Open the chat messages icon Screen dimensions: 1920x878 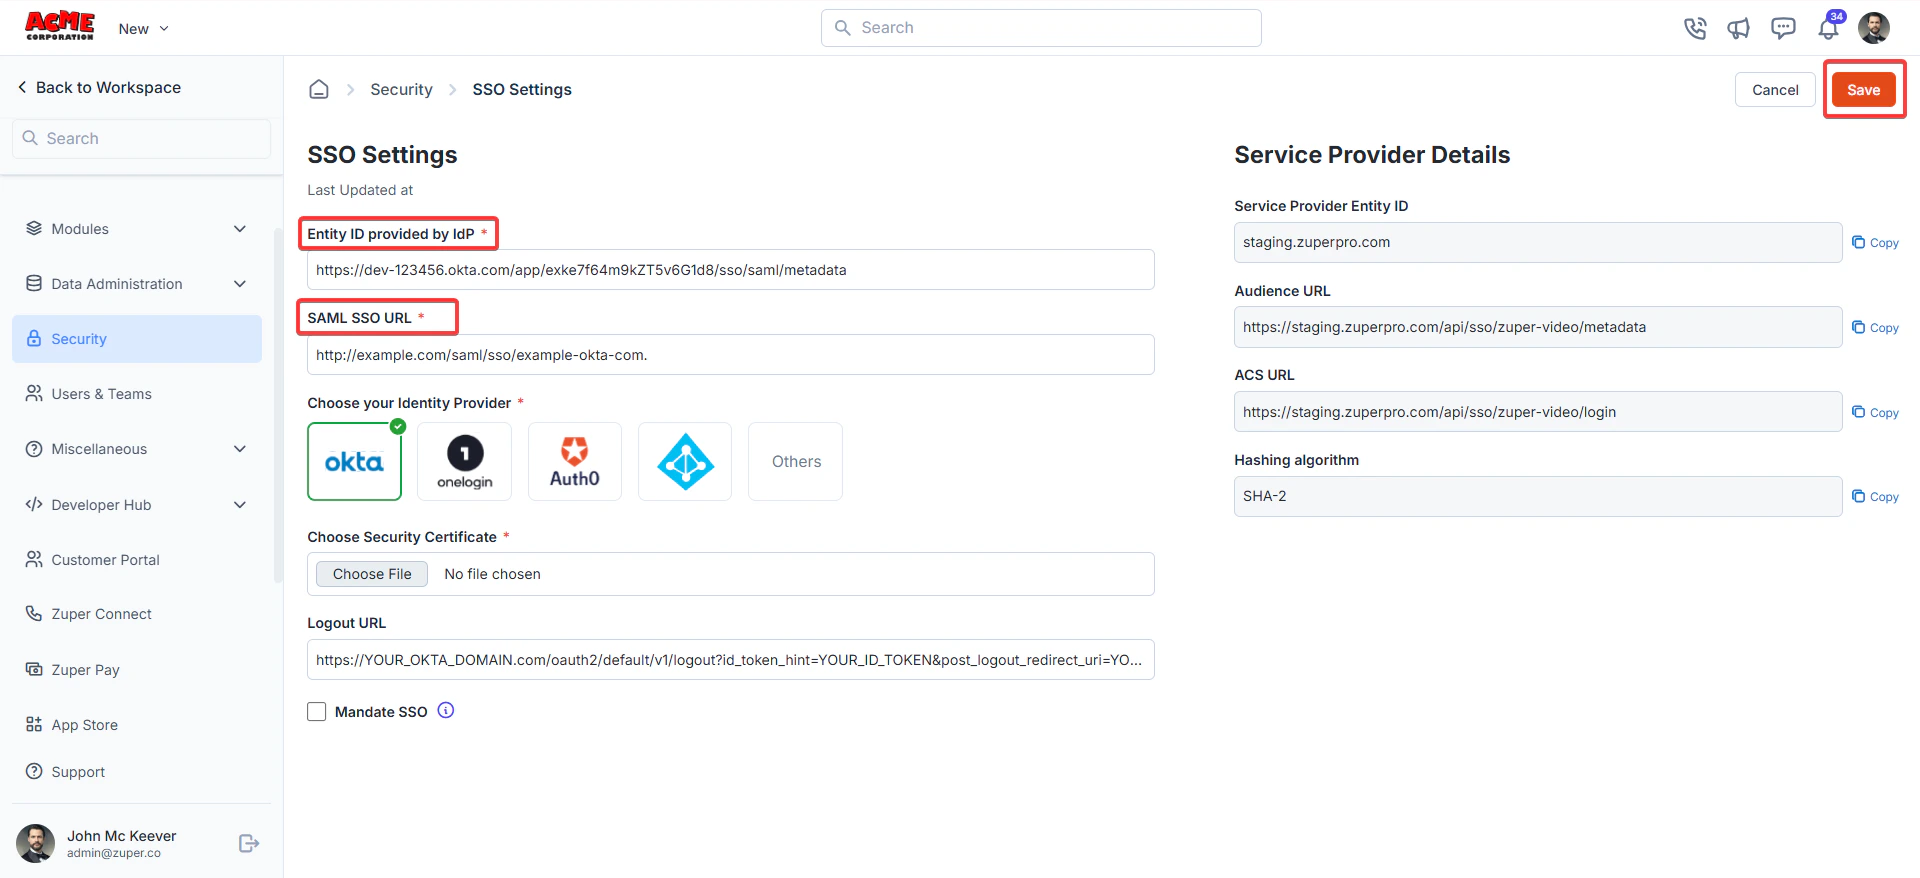tap(1783, 28)
